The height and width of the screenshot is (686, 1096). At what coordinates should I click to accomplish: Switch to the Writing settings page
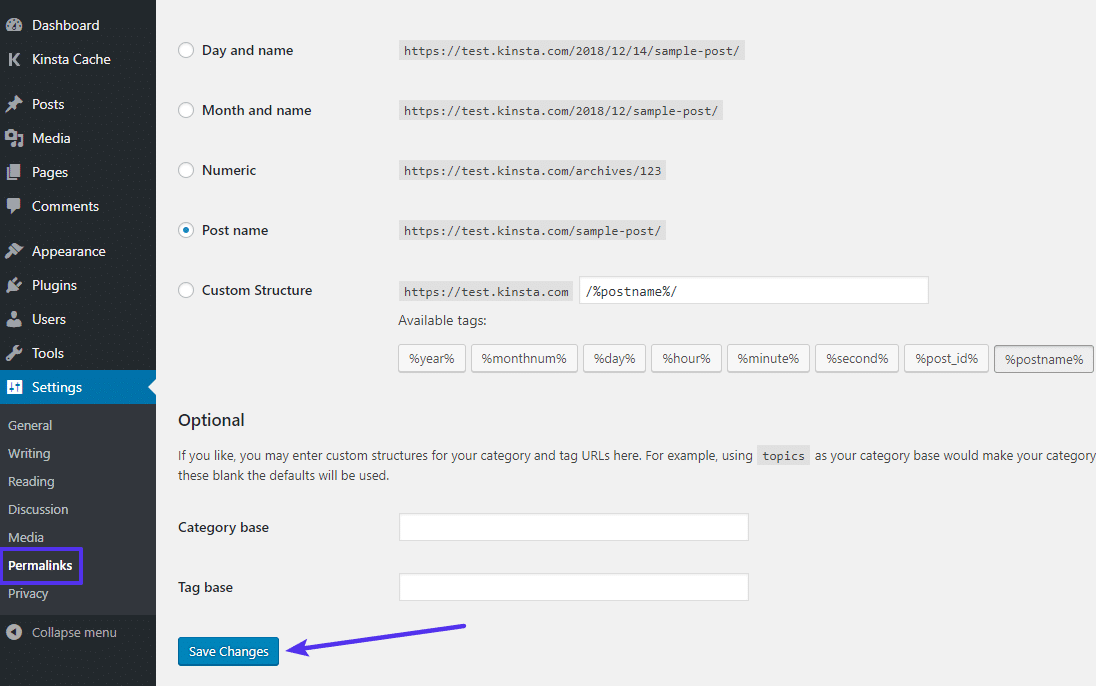(28, 453)
